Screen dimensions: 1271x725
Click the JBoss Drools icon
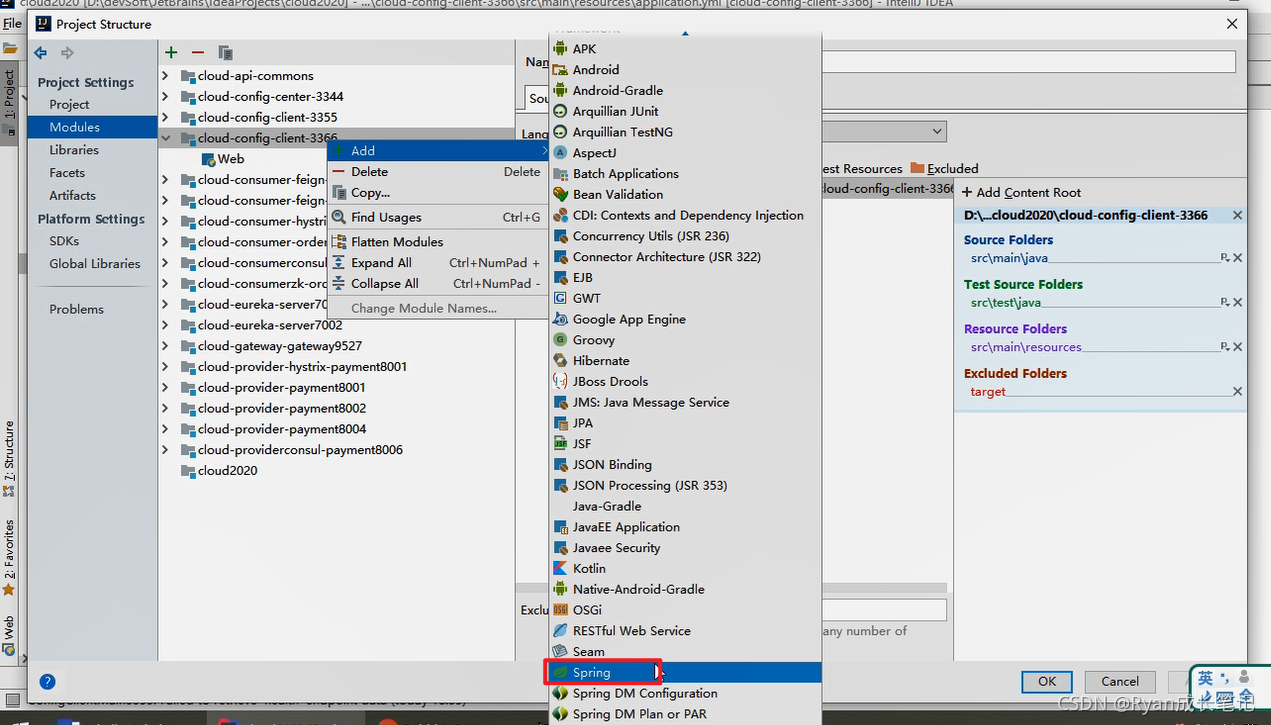point(561,381)
